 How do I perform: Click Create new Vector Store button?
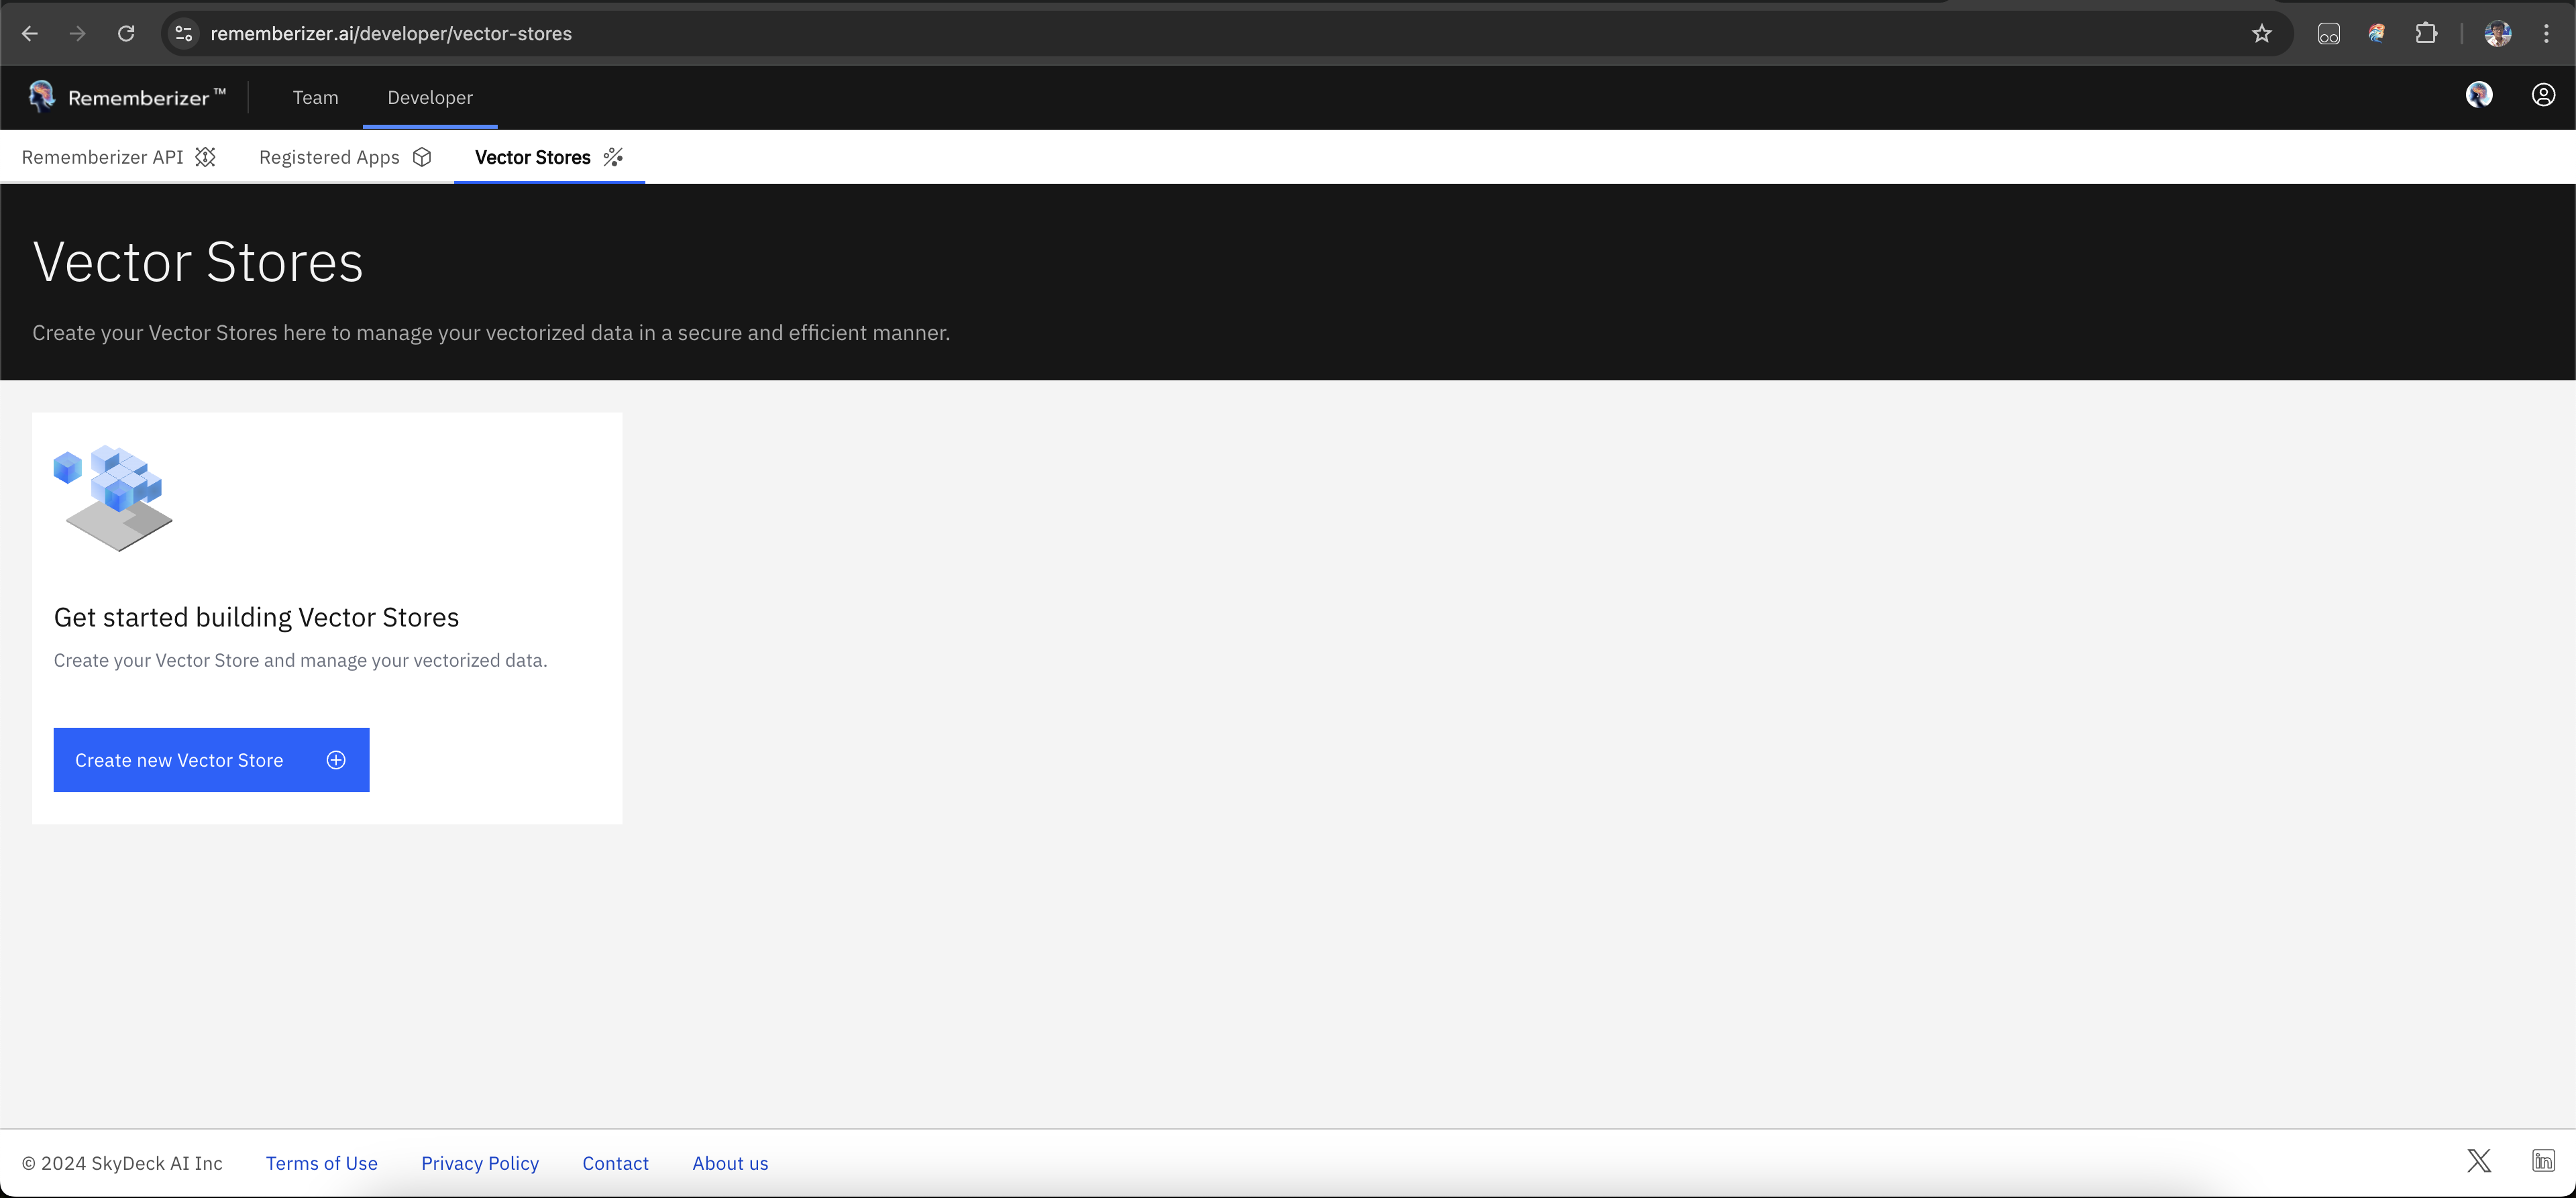tap(211, 760)
